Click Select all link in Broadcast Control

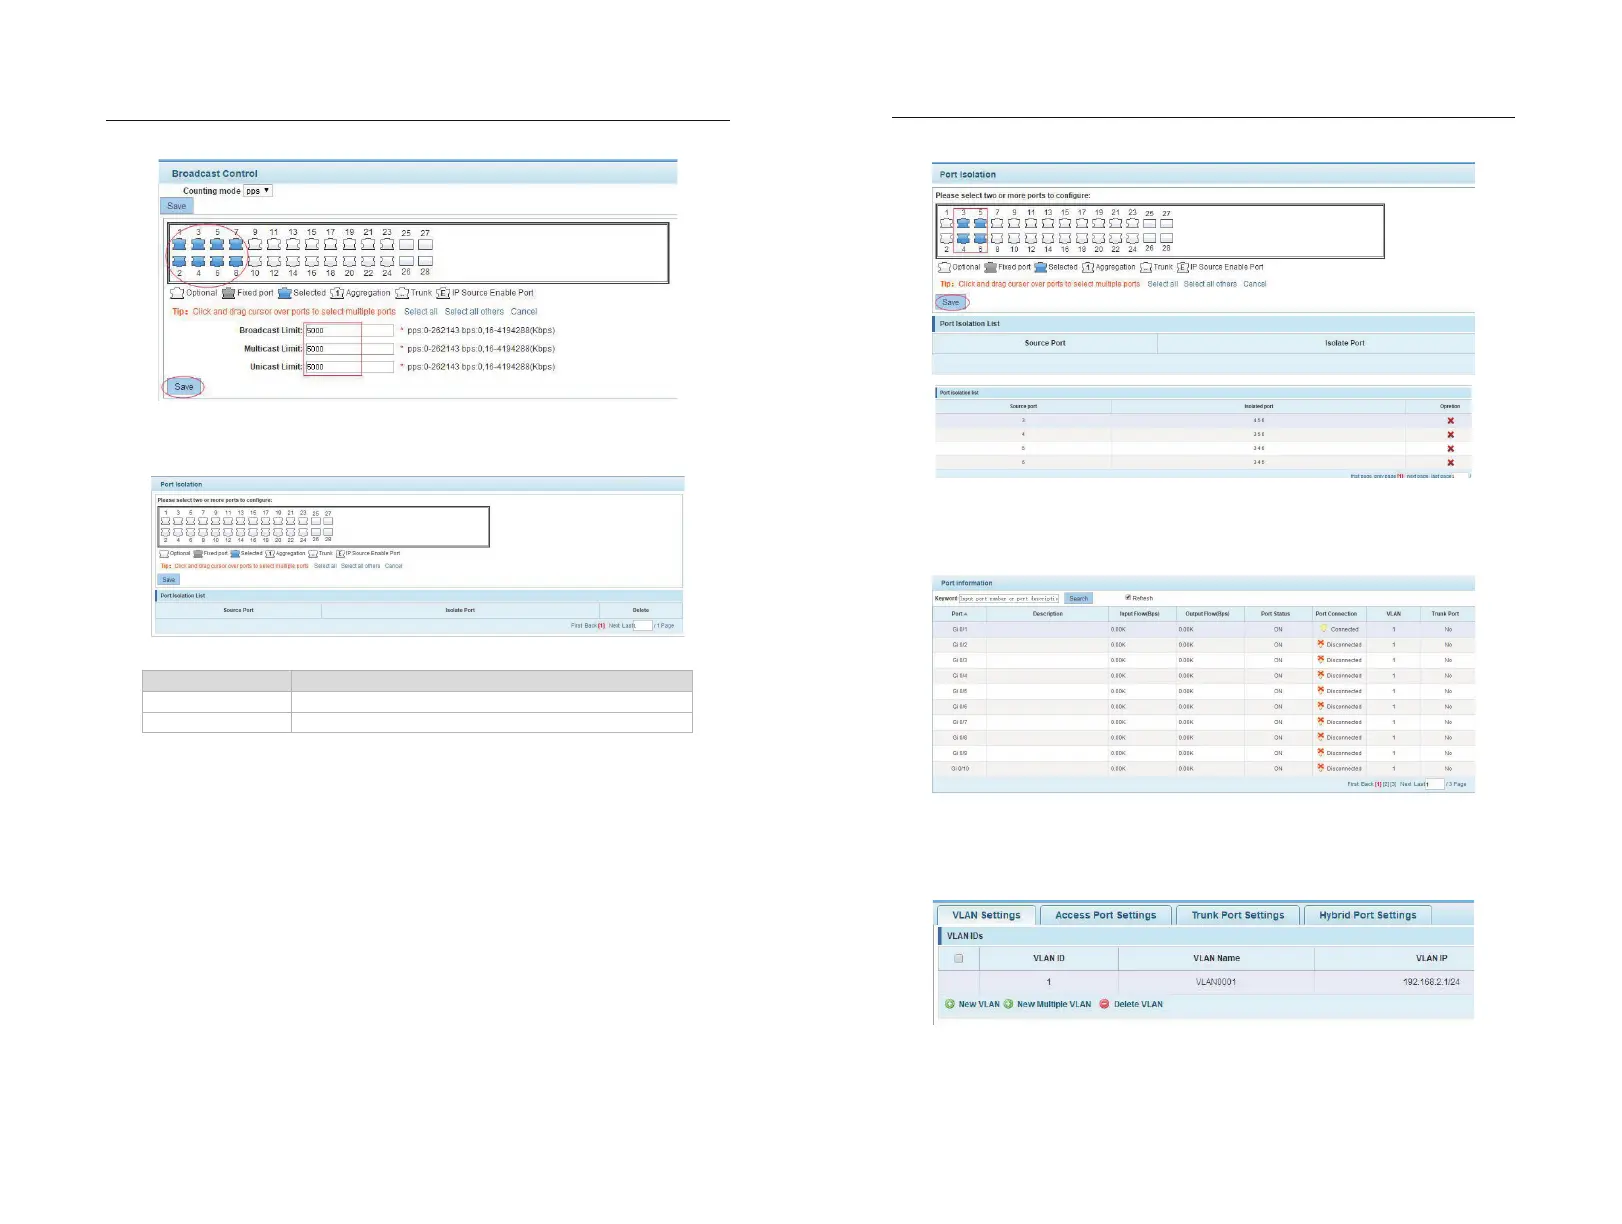pos(421,312)
